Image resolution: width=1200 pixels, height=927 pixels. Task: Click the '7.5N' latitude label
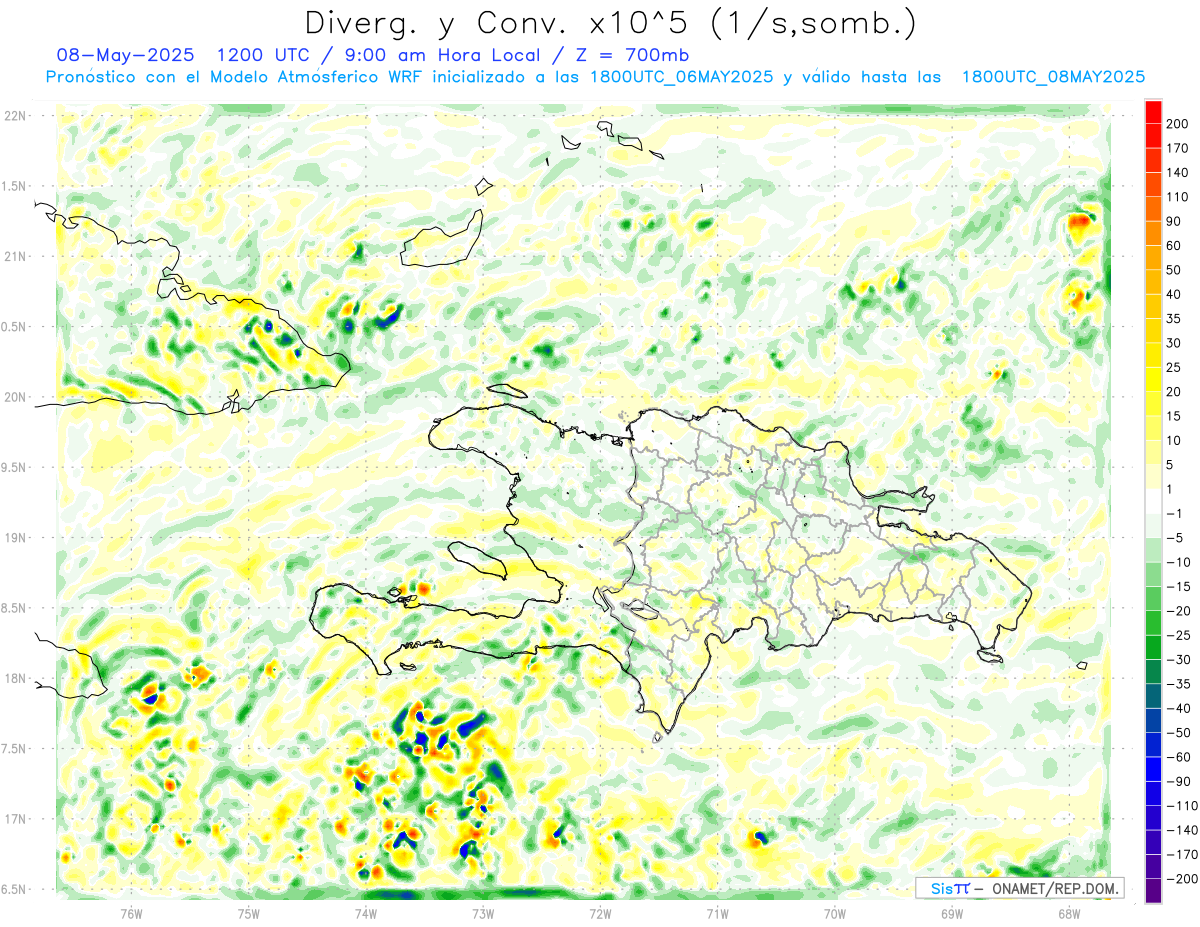point(14,749)
